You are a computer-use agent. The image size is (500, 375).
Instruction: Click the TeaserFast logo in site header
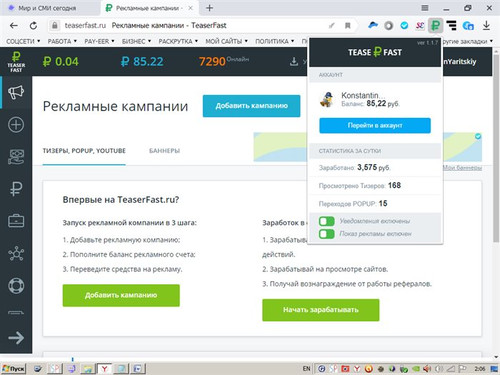16,62
